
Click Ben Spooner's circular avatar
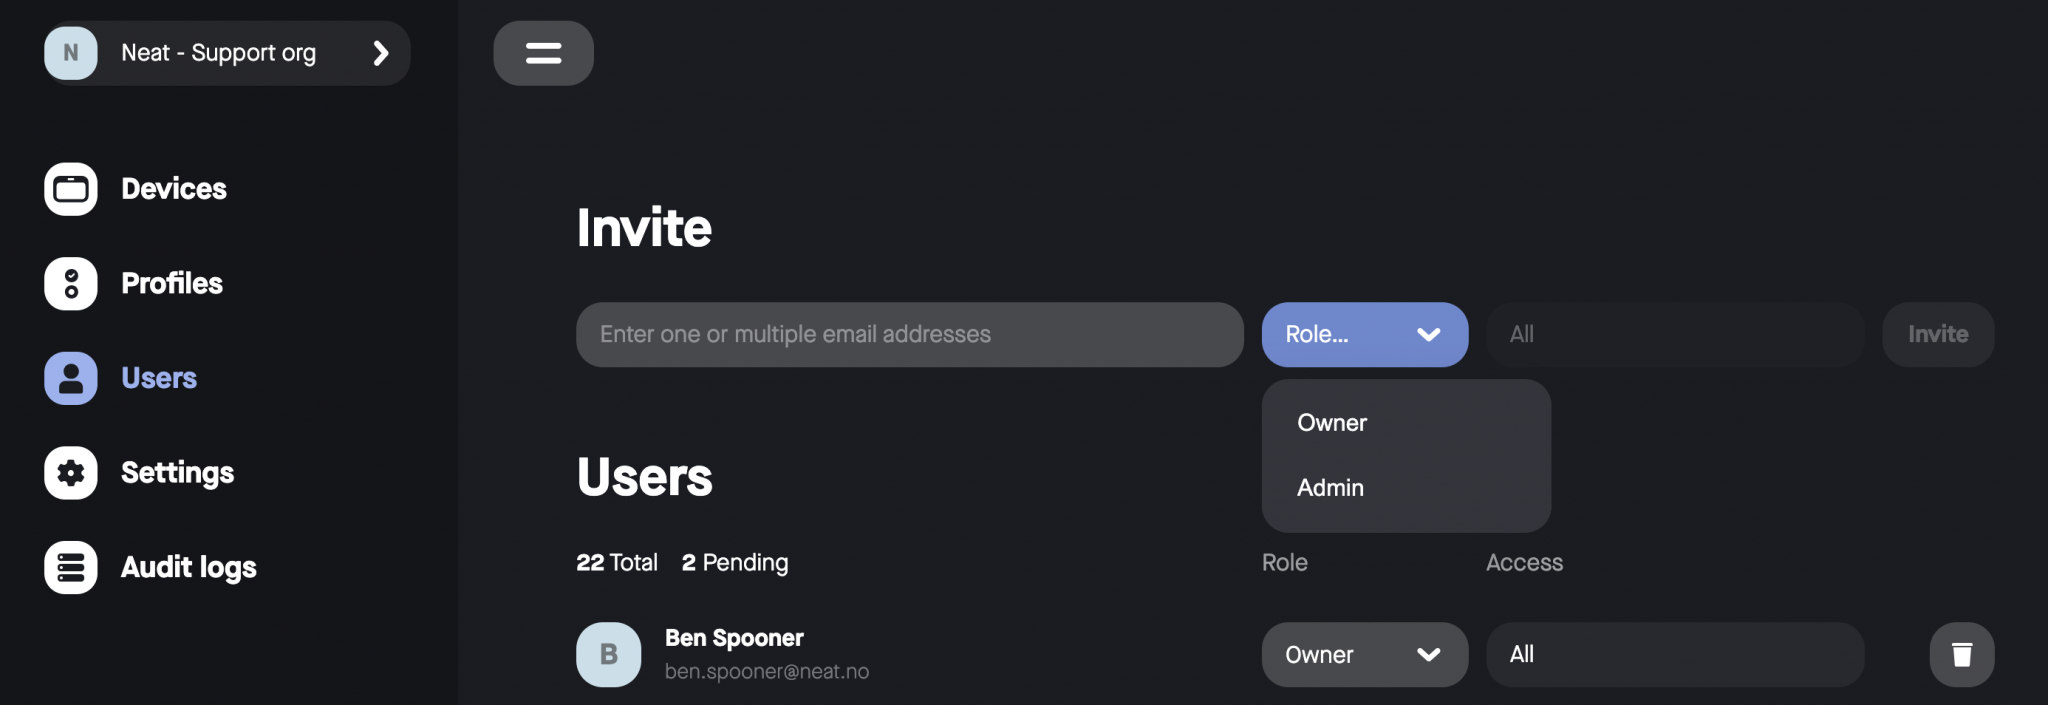[608, 654]
